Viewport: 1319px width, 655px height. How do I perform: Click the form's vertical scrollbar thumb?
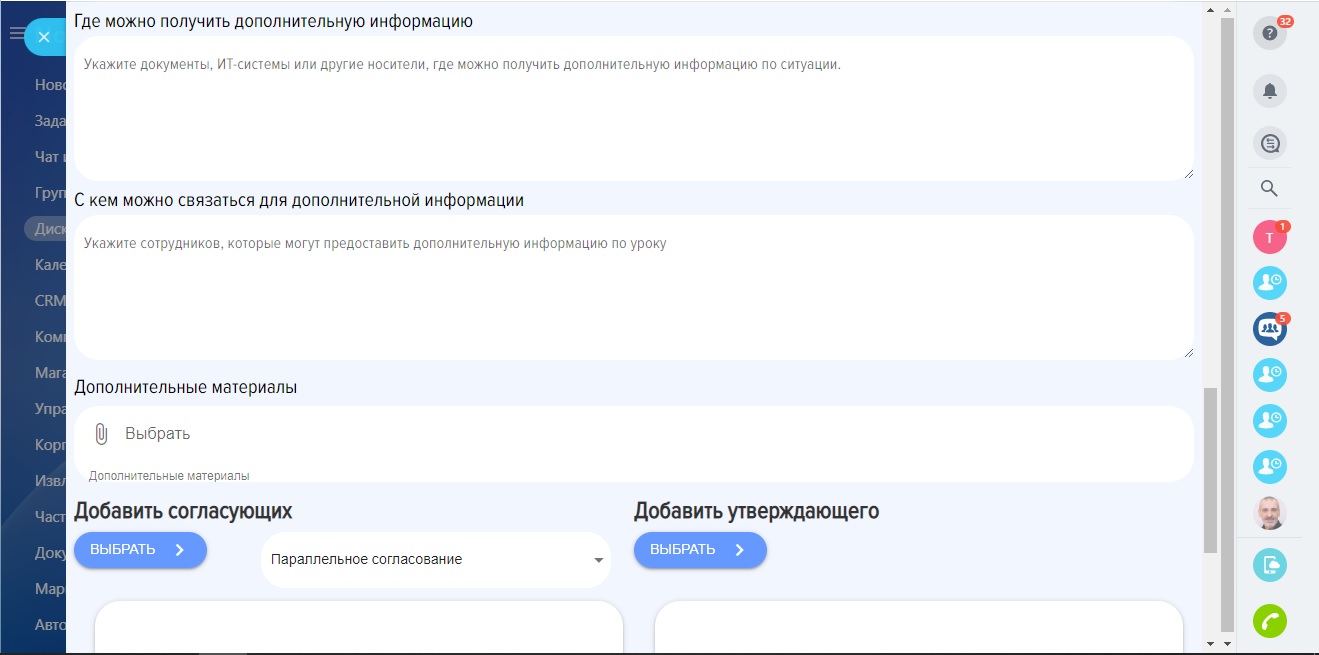click(1211, 470)
